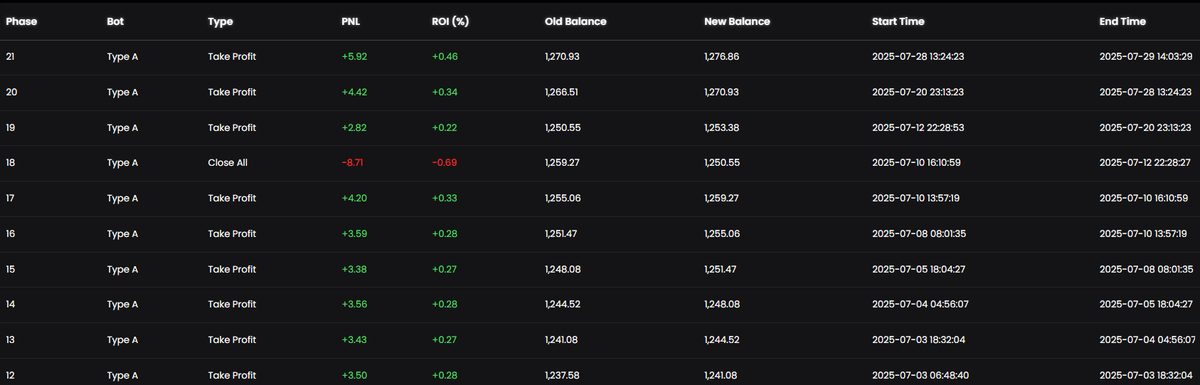Select phase number 21 cell
1200x385 pixels.
(x=11, y=57)
